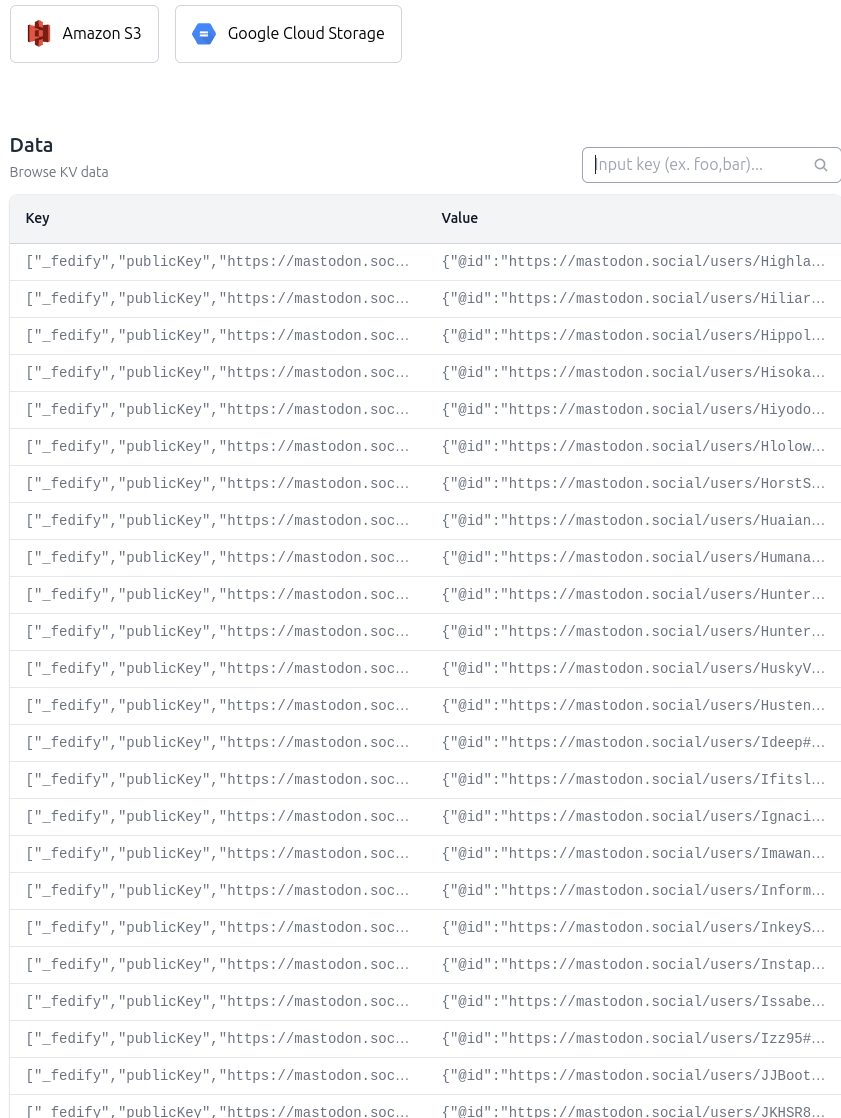The width and height of the screenshot is (841, 1118).
Task: Select the row with users/Hisoka value
Action: click(x=425, y=373)
